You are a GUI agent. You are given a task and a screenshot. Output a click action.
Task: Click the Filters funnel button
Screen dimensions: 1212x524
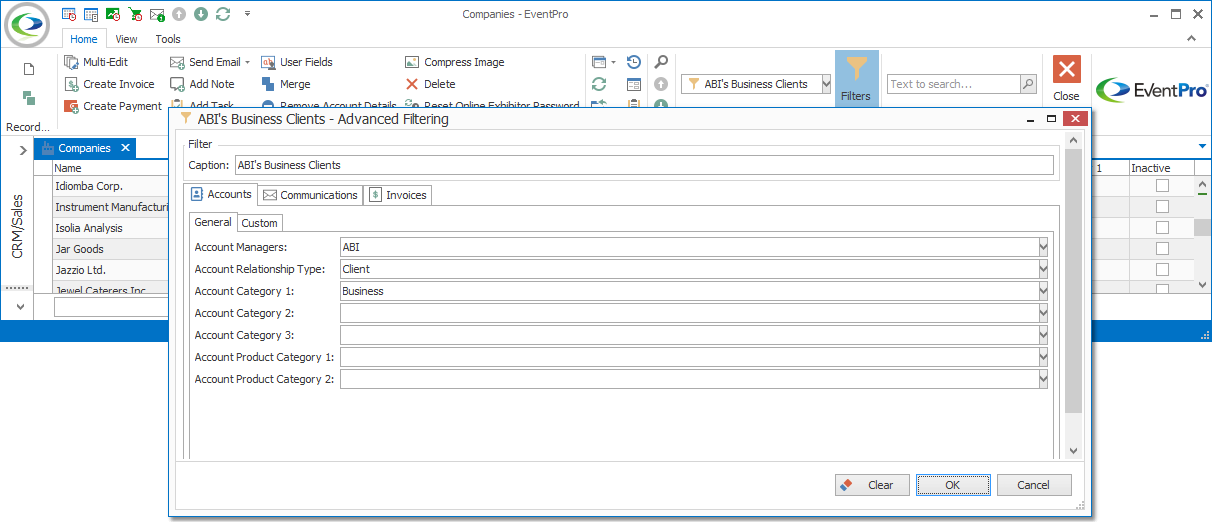(x=856, y=77)
